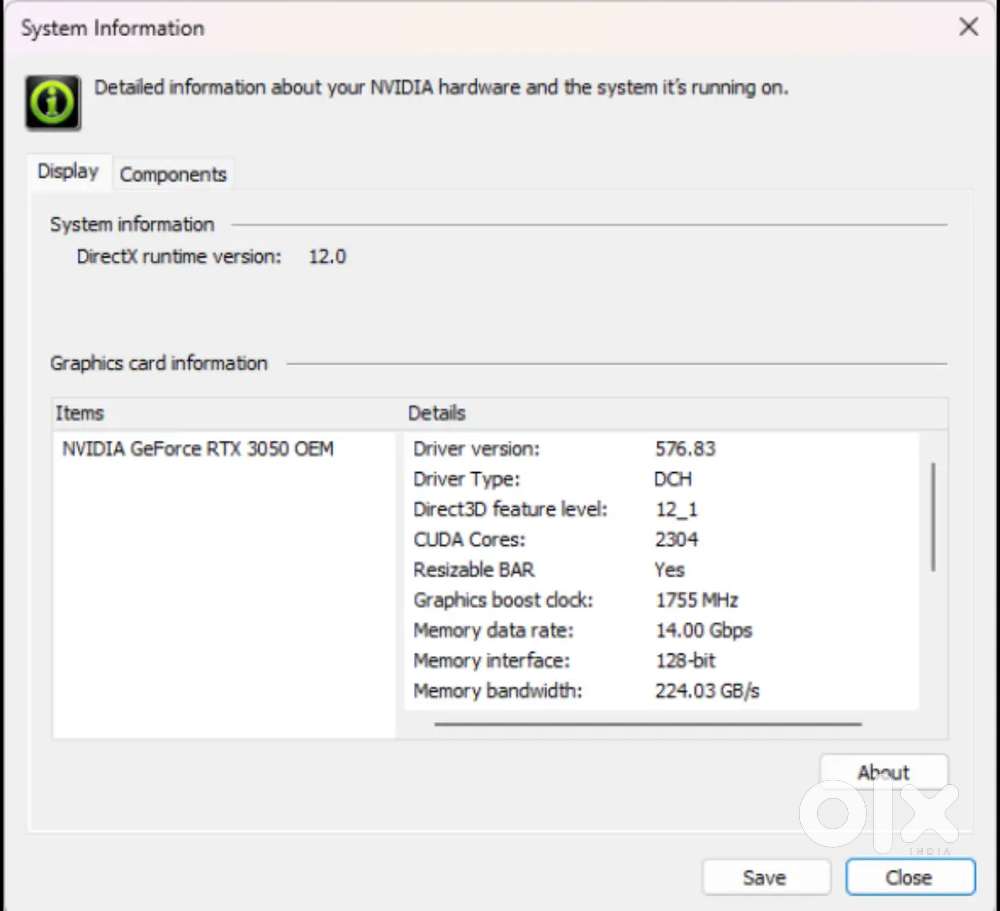Select the Memory bandwidth row
This screenshot has width=1000, height=911.
(497, 690)
